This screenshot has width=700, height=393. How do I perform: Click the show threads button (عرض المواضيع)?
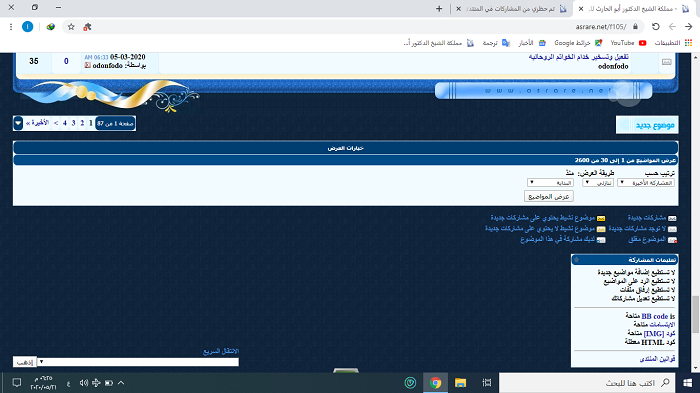(x=549, y=196)
